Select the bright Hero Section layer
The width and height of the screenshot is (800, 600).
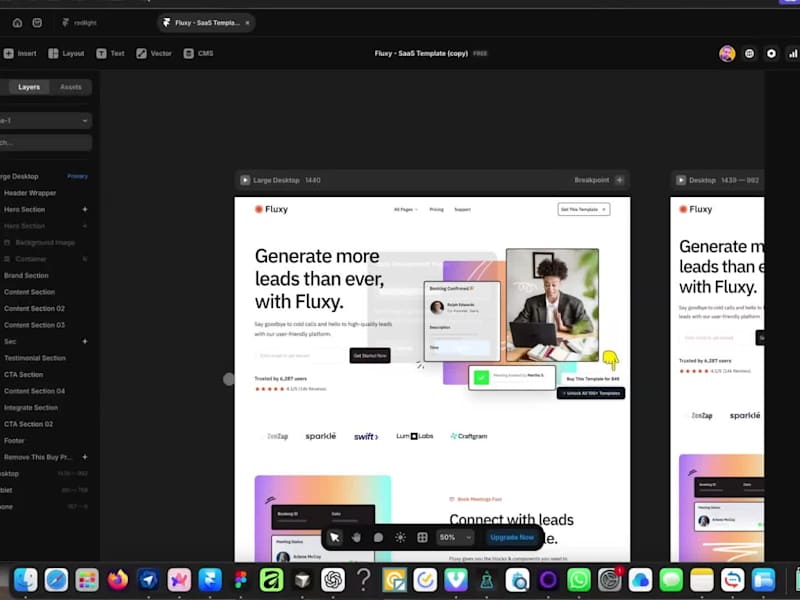24,210
